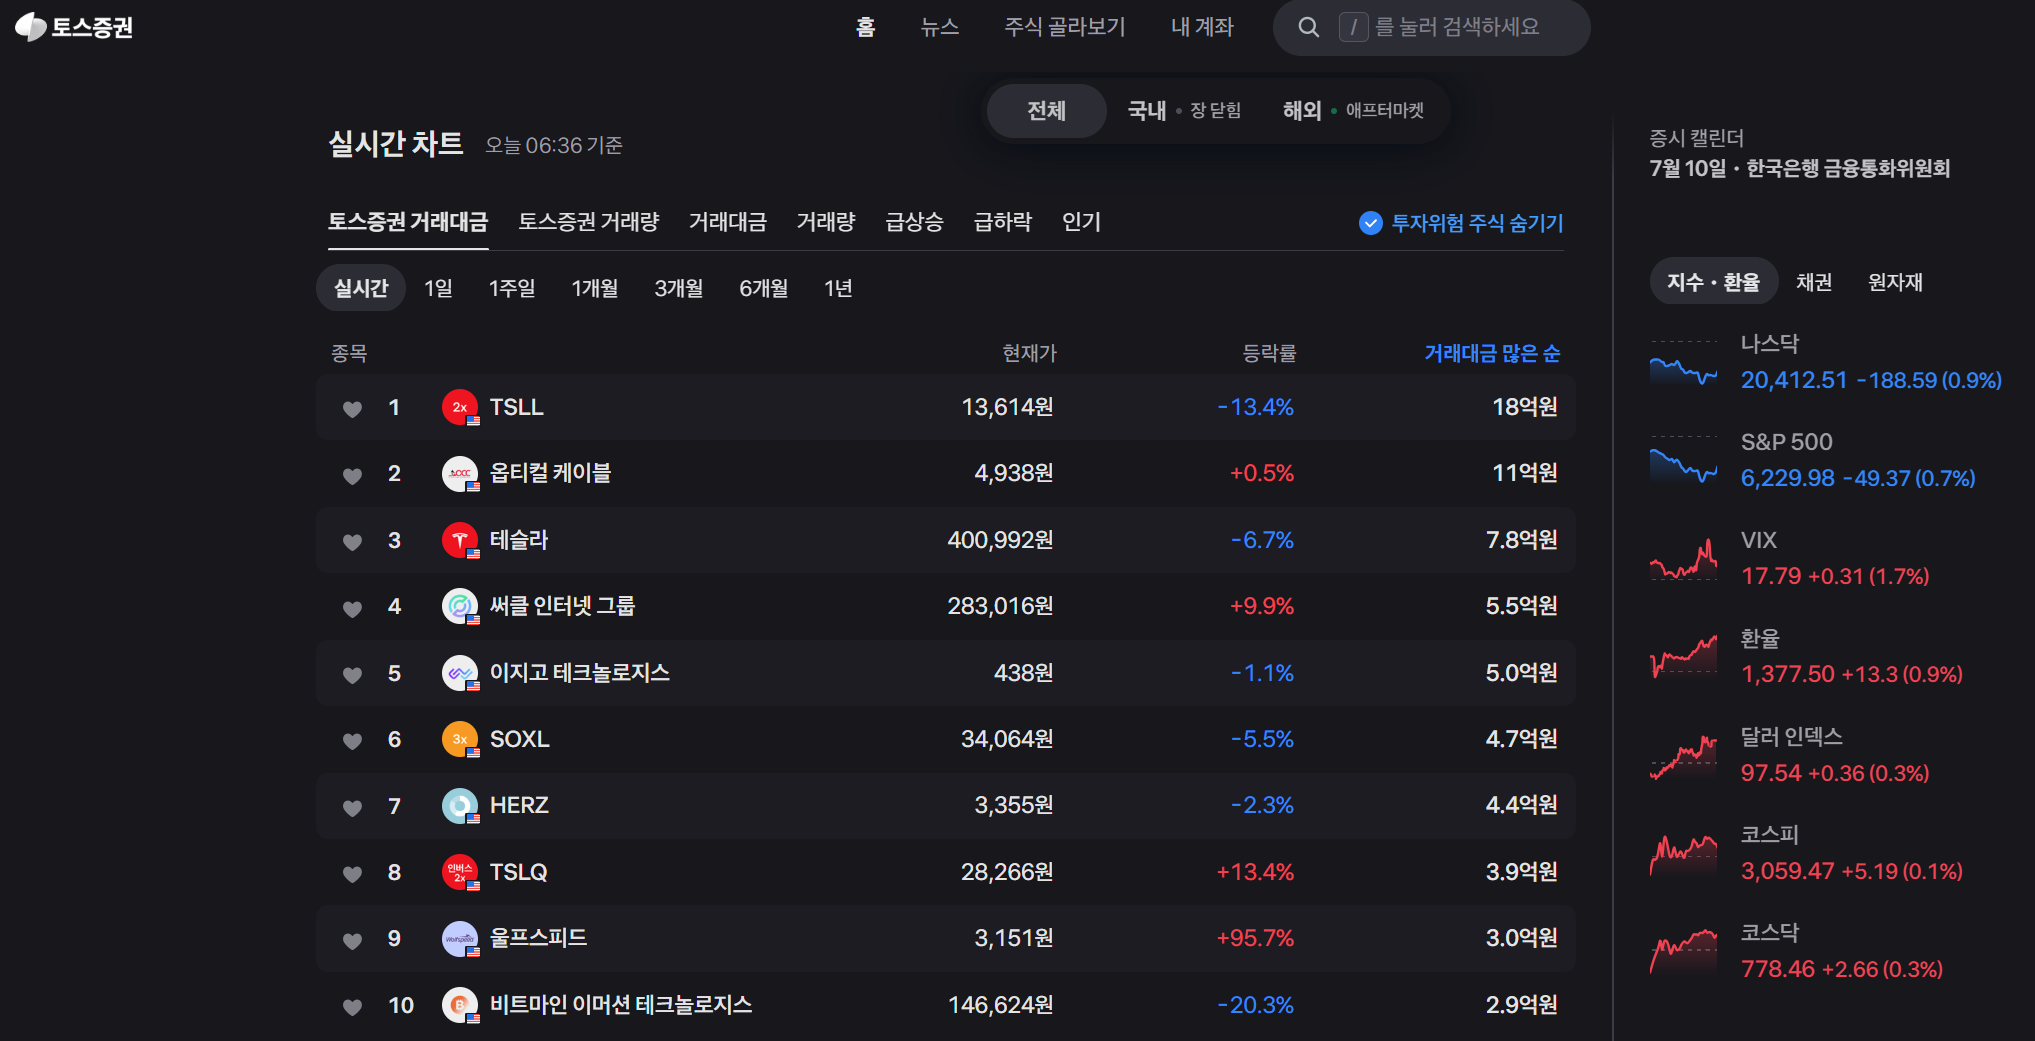Open the TSLQ inverse stock logo
Image resolution: width=2035 pixels, height=1041 pixels.
click(460, 872)
